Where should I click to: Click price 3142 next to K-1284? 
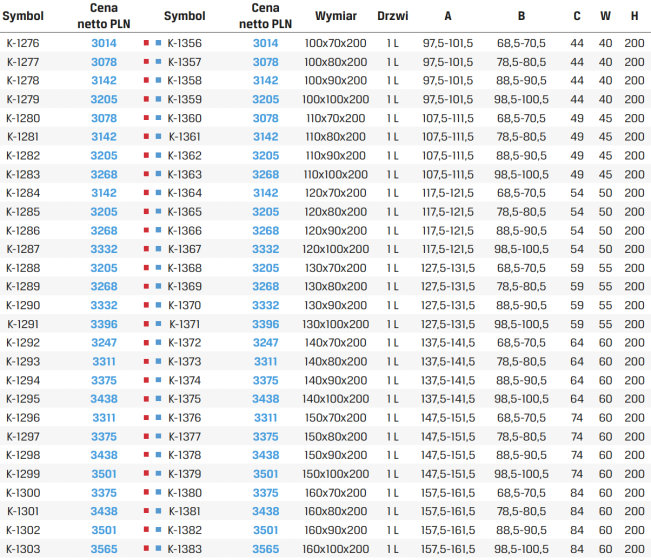(x=104, y=193)
